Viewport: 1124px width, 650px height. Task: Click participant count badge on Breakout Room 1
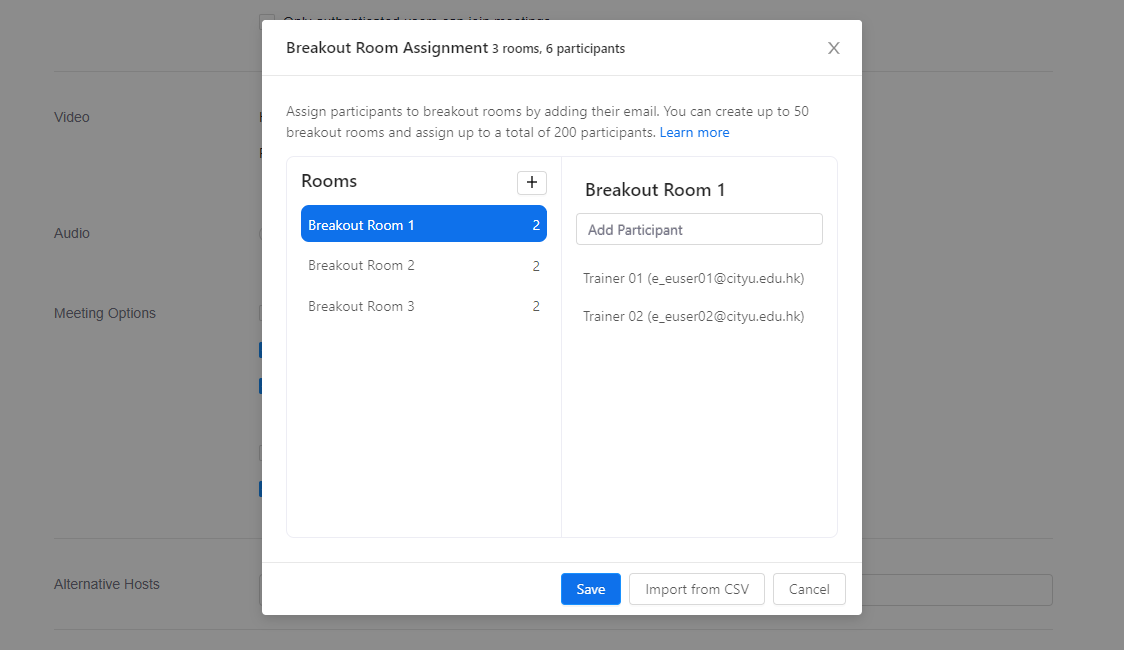pos(536,225)
